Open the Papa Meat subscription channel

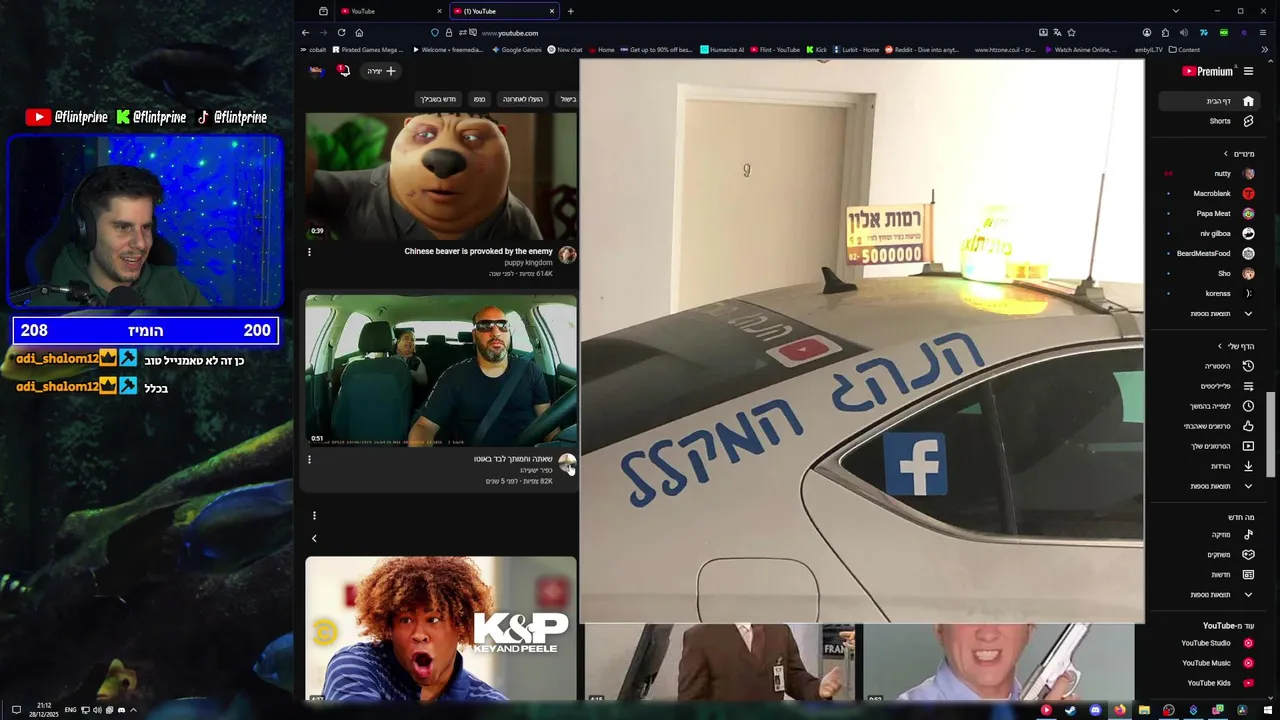click(1208, 214)
